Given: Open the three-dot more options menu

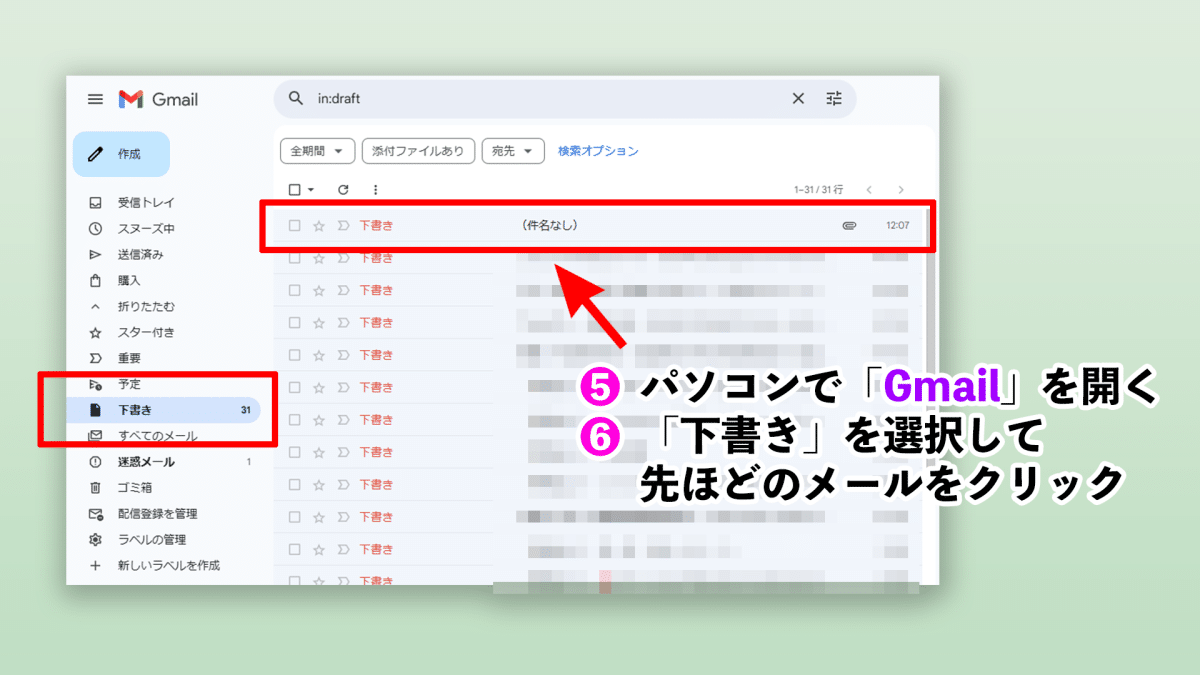Looking at the screenshot, I should 375,189.
